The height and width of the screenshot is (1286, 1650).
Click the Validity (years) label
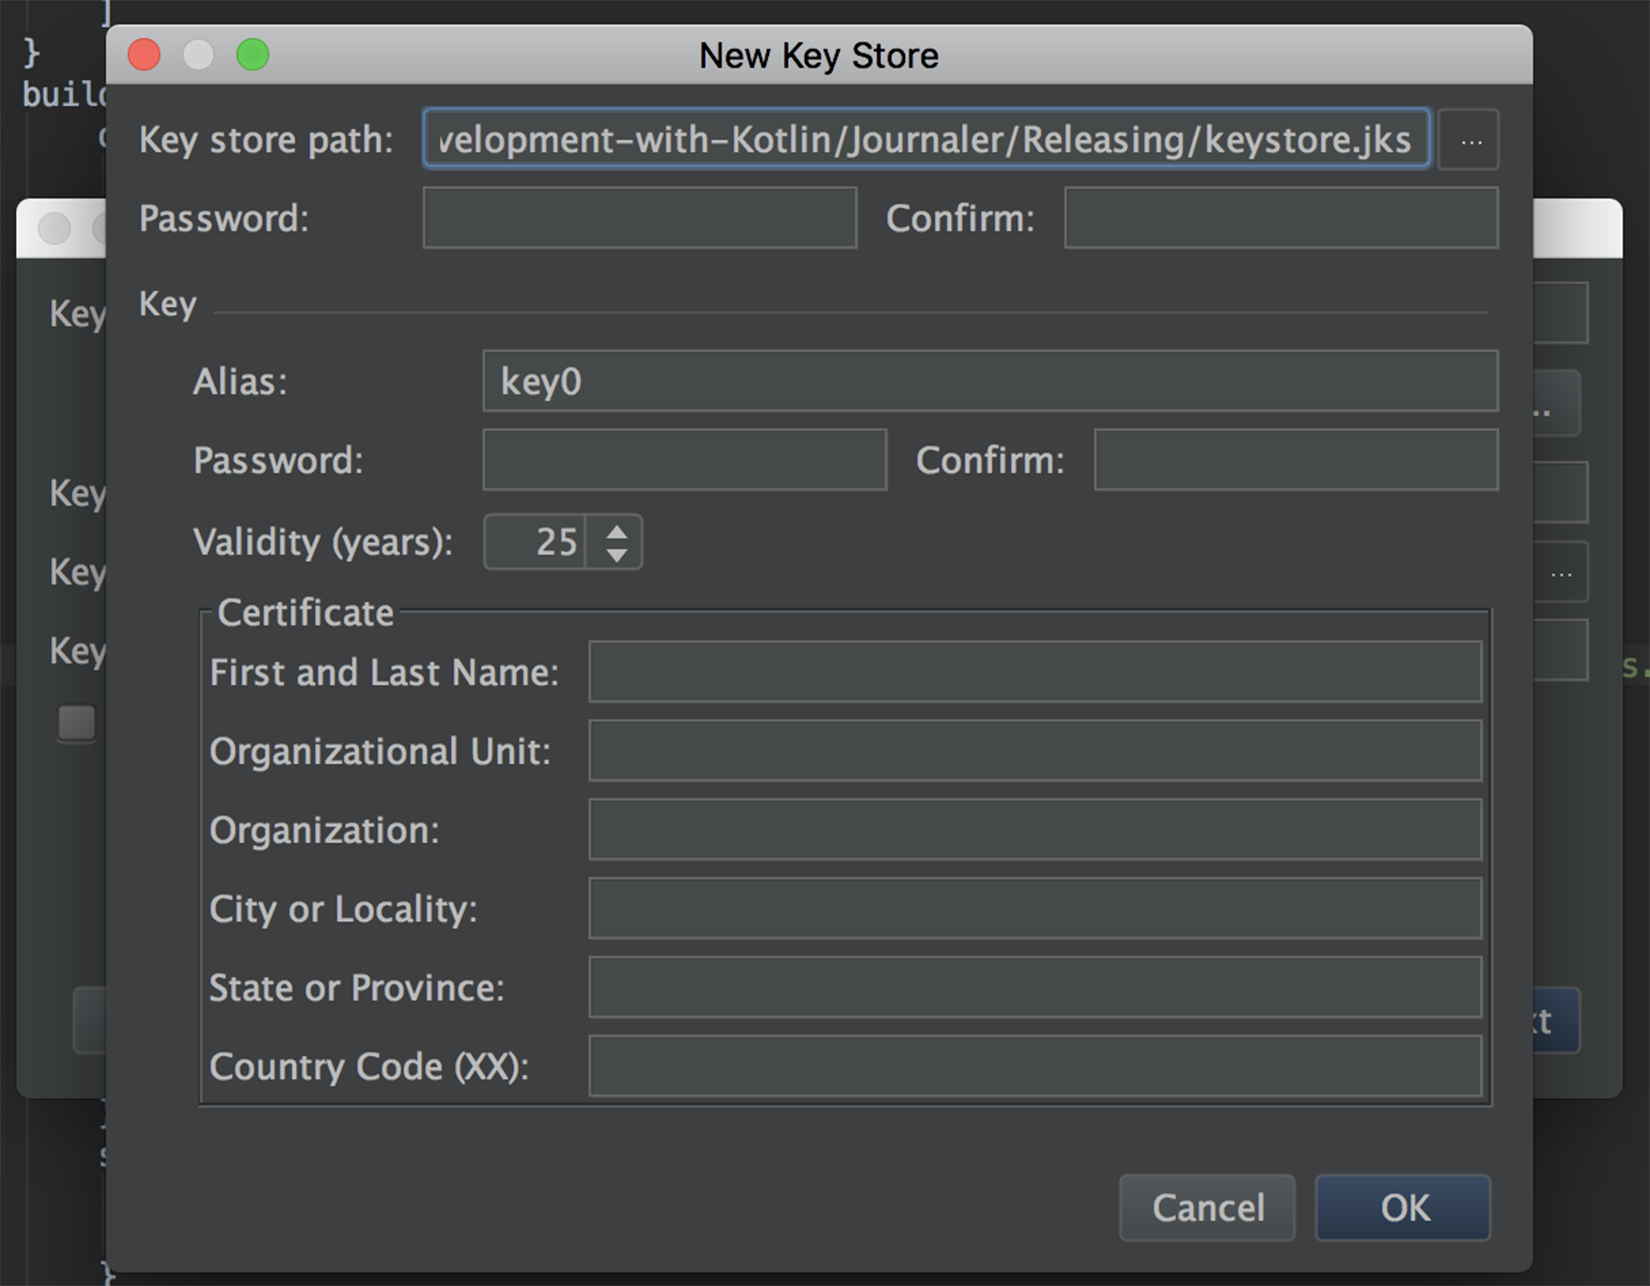(x=323, y=542)
